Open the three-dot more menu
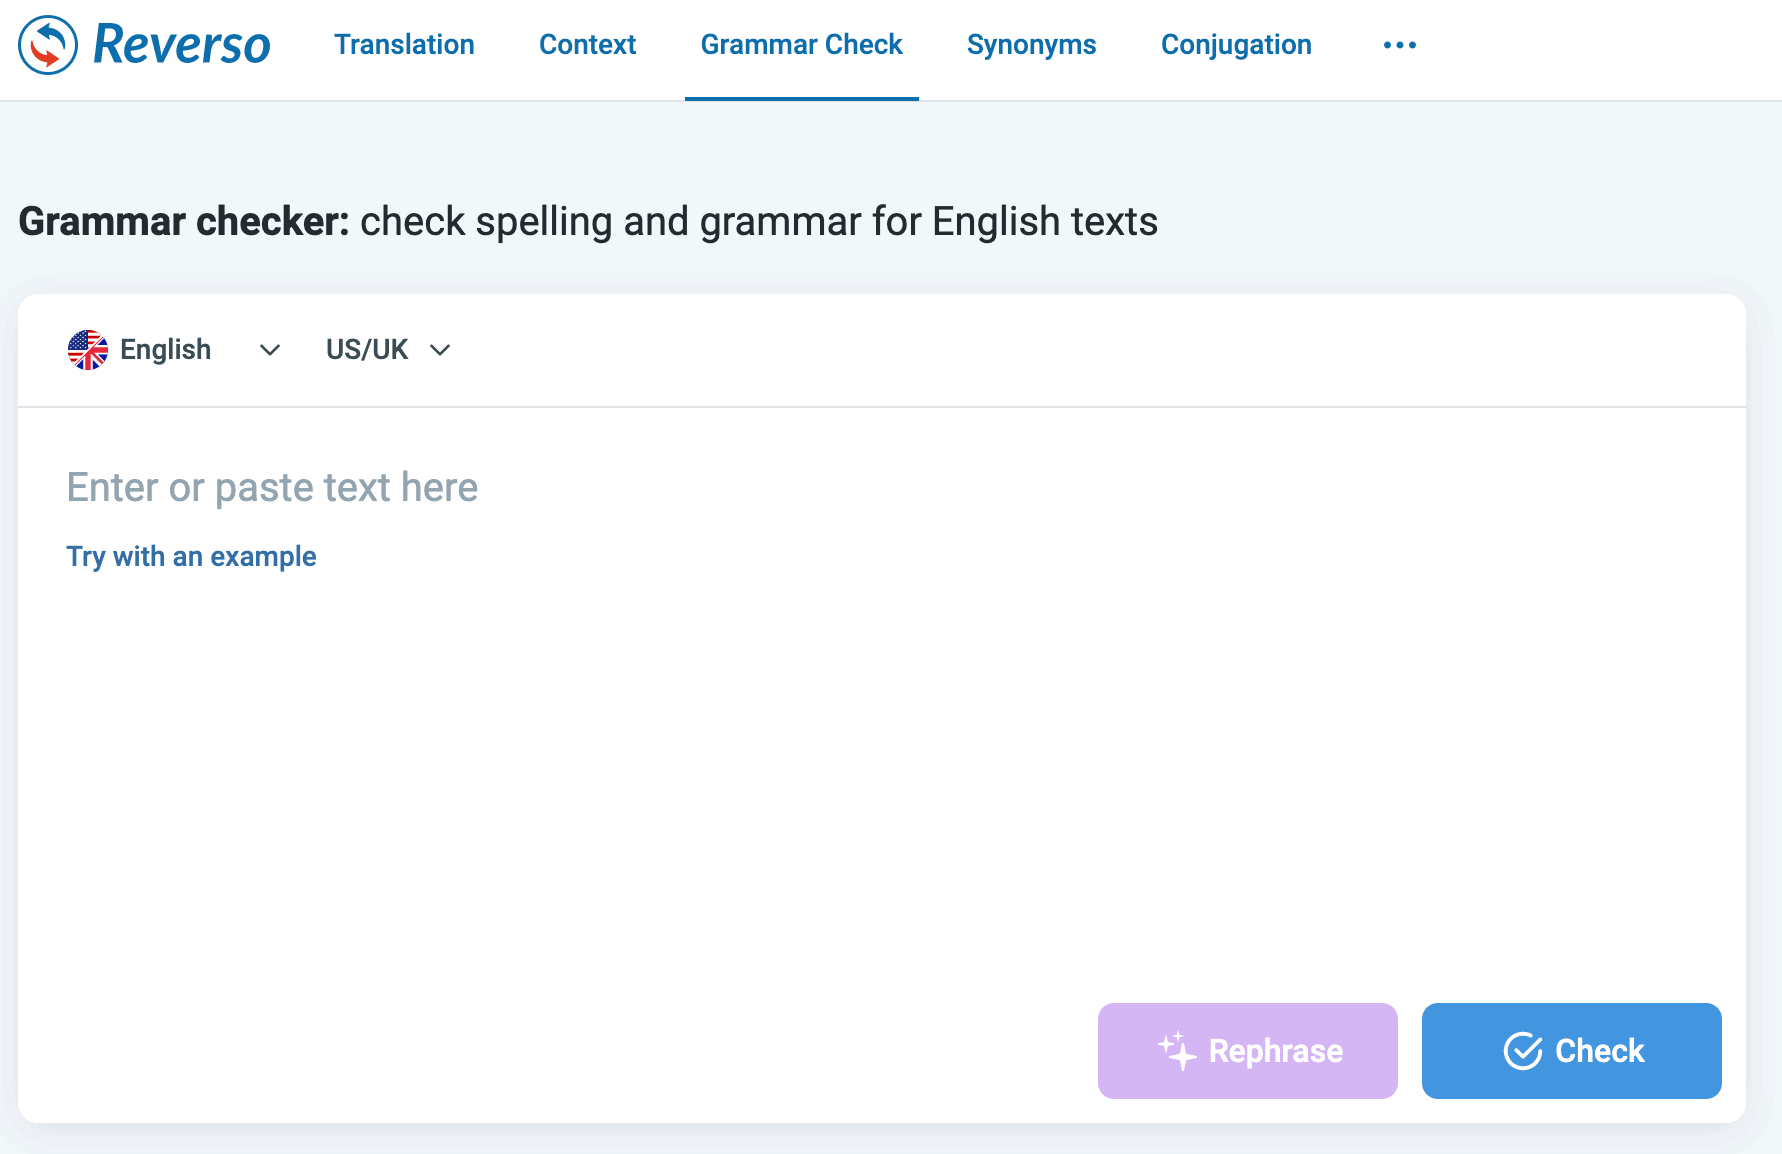 [1399, 45]
